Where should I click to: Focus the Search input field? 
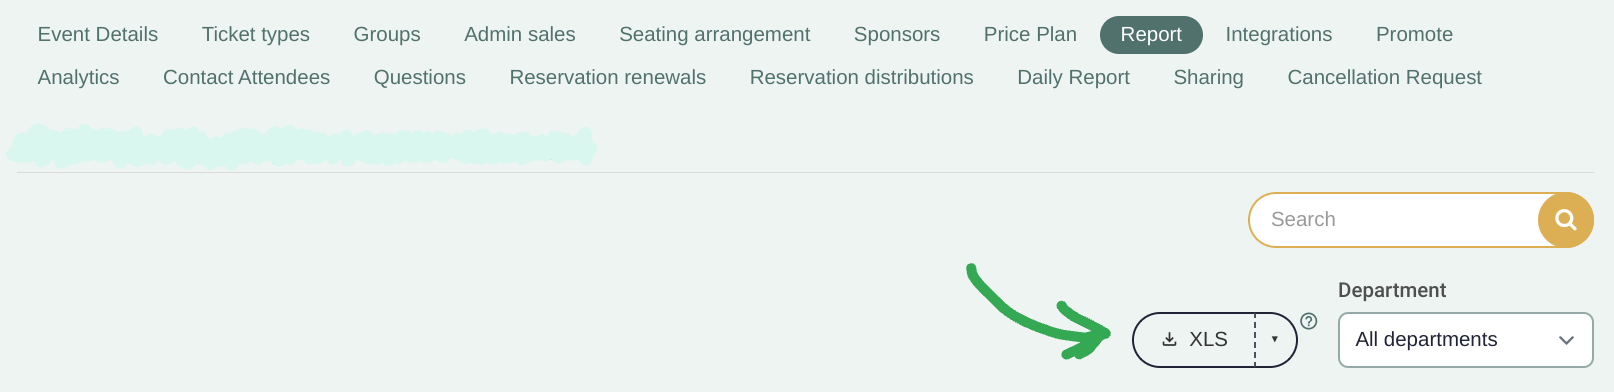tap(1394, 220)
